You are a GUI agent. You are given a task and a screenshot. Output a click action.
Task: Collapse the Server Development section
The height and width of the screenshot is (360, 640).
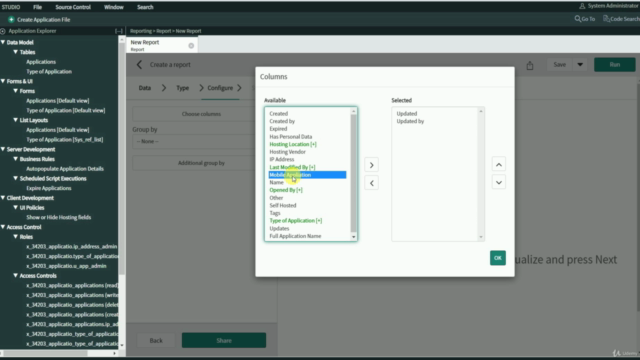pyautogui.click(x=3, y=149)
